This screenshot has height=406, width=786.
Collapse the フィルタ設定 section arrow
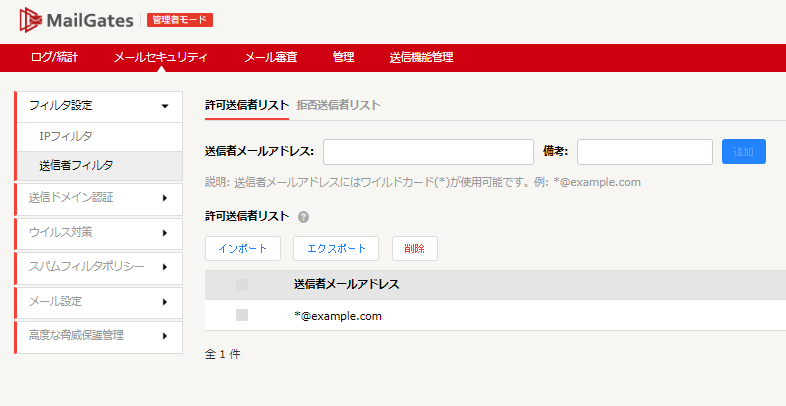165,106
